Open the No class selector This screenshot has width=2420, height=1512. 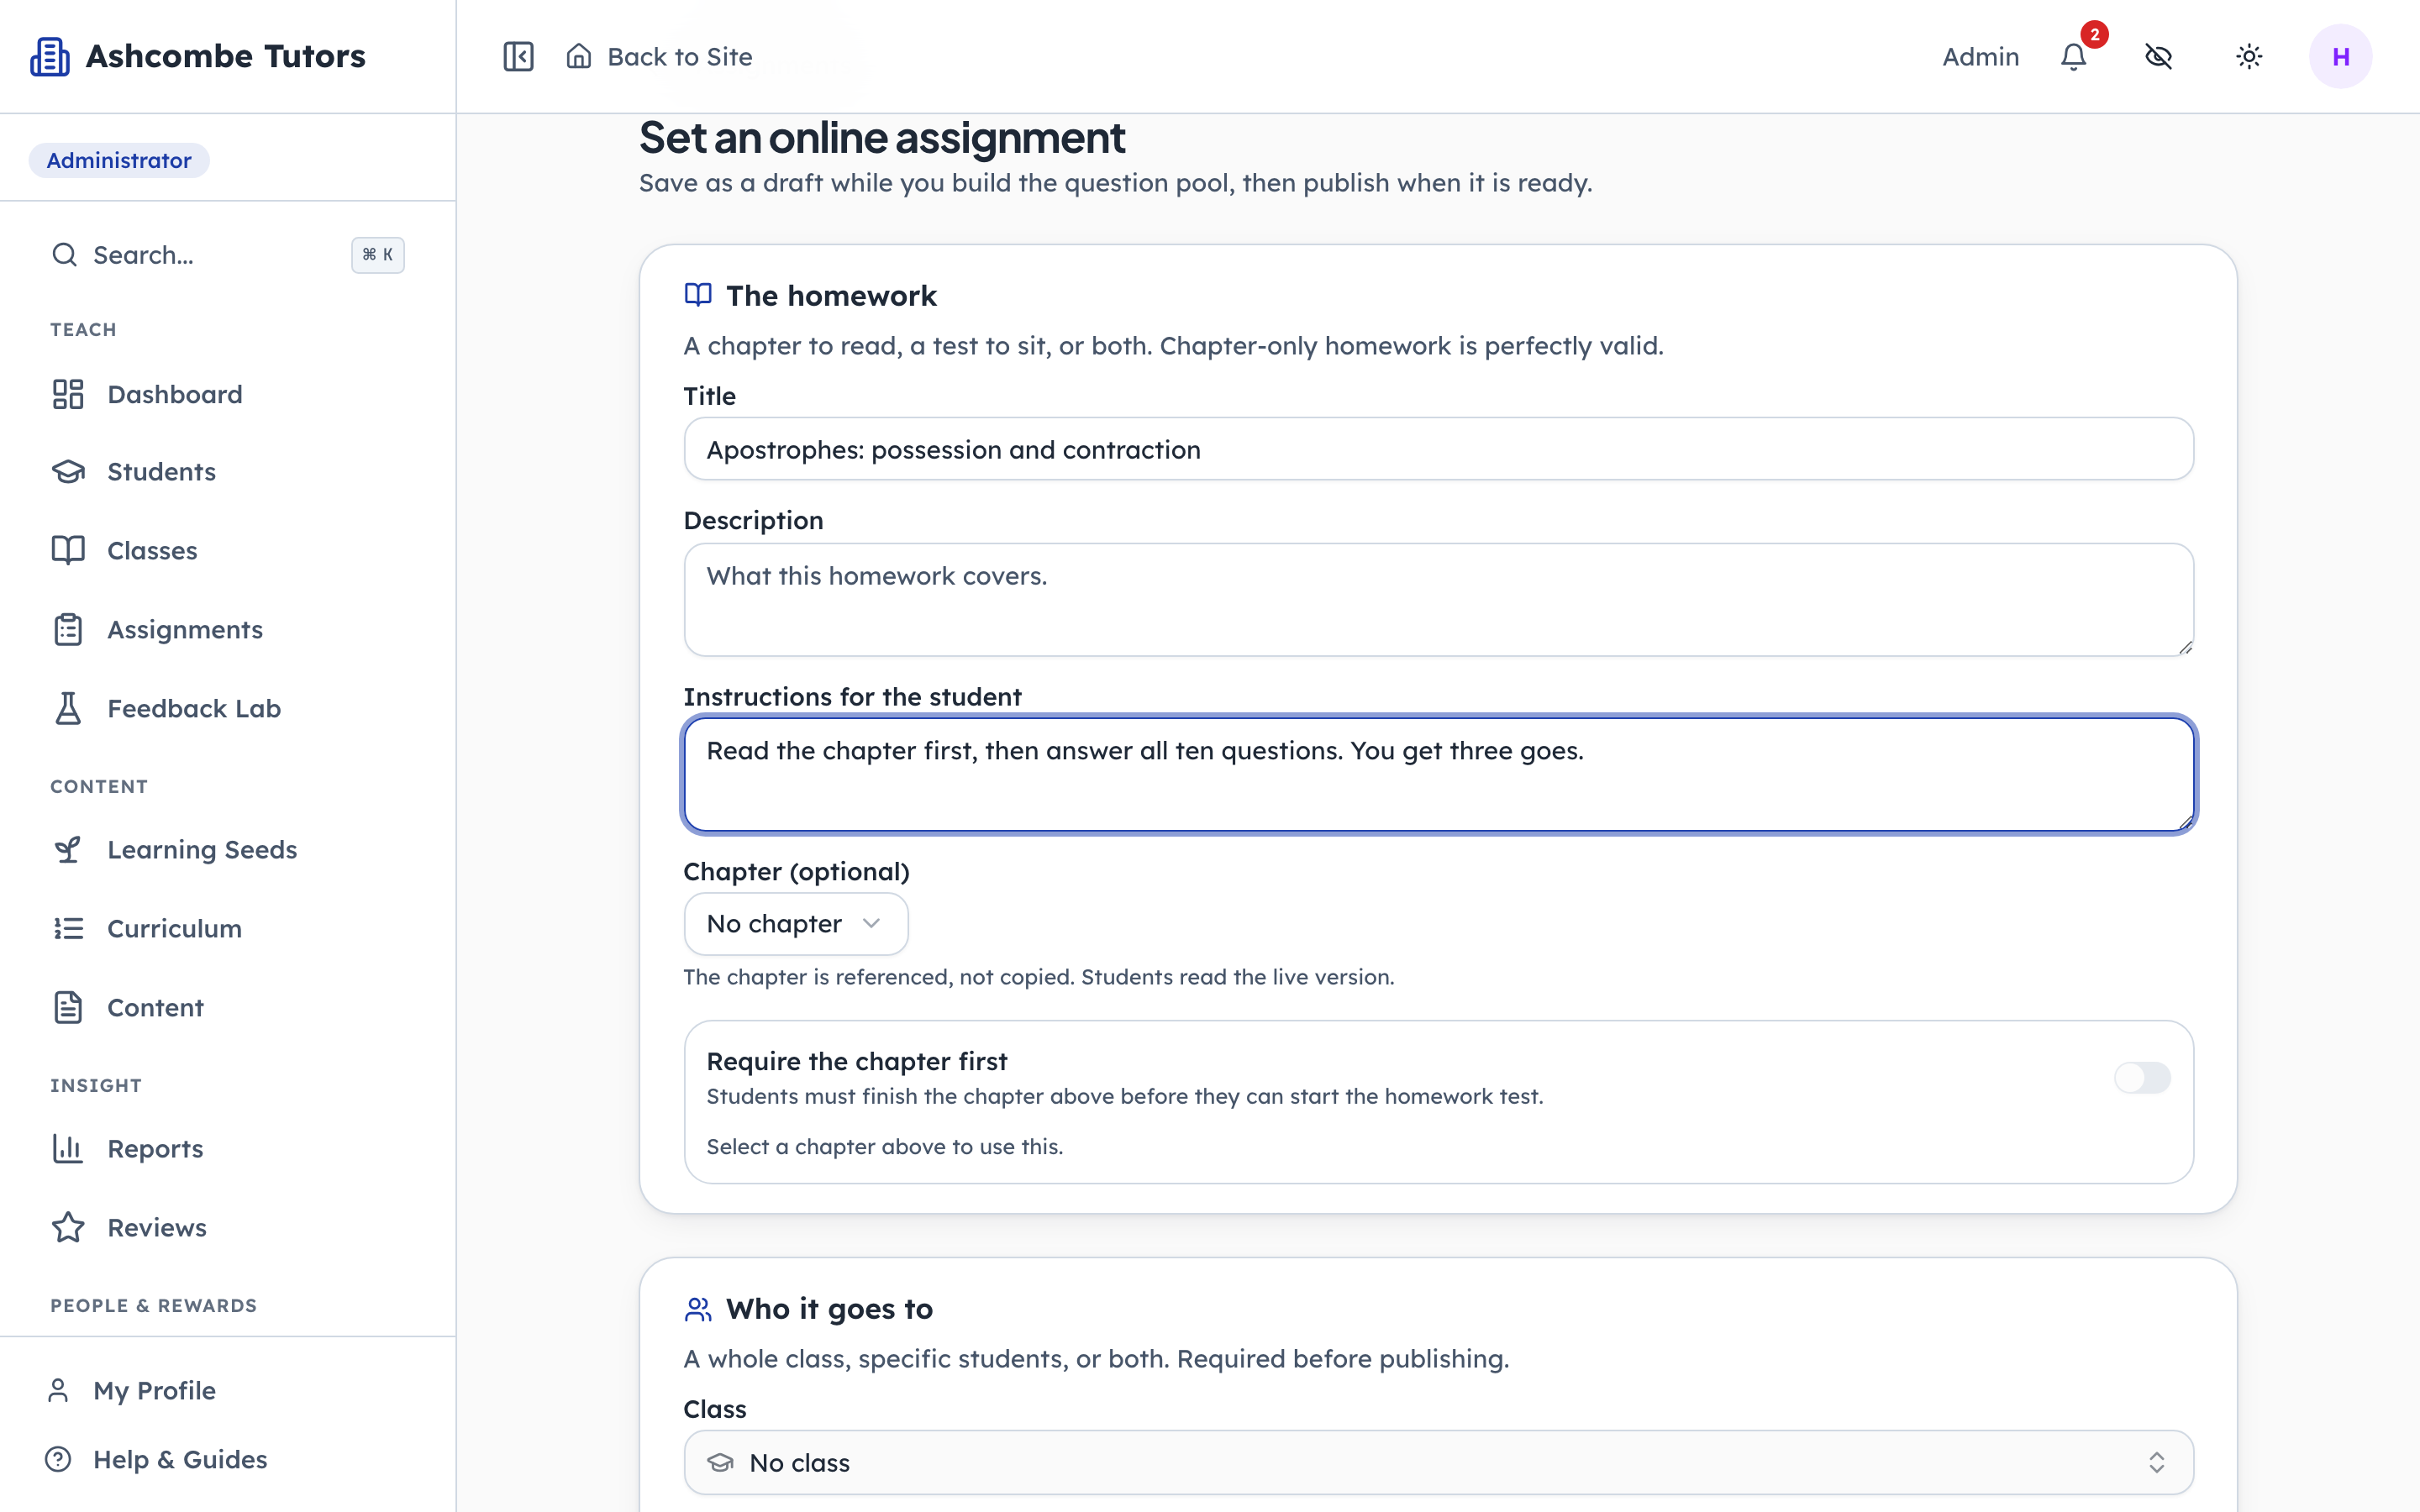pyautogui.click(x=1438, y=1462)
